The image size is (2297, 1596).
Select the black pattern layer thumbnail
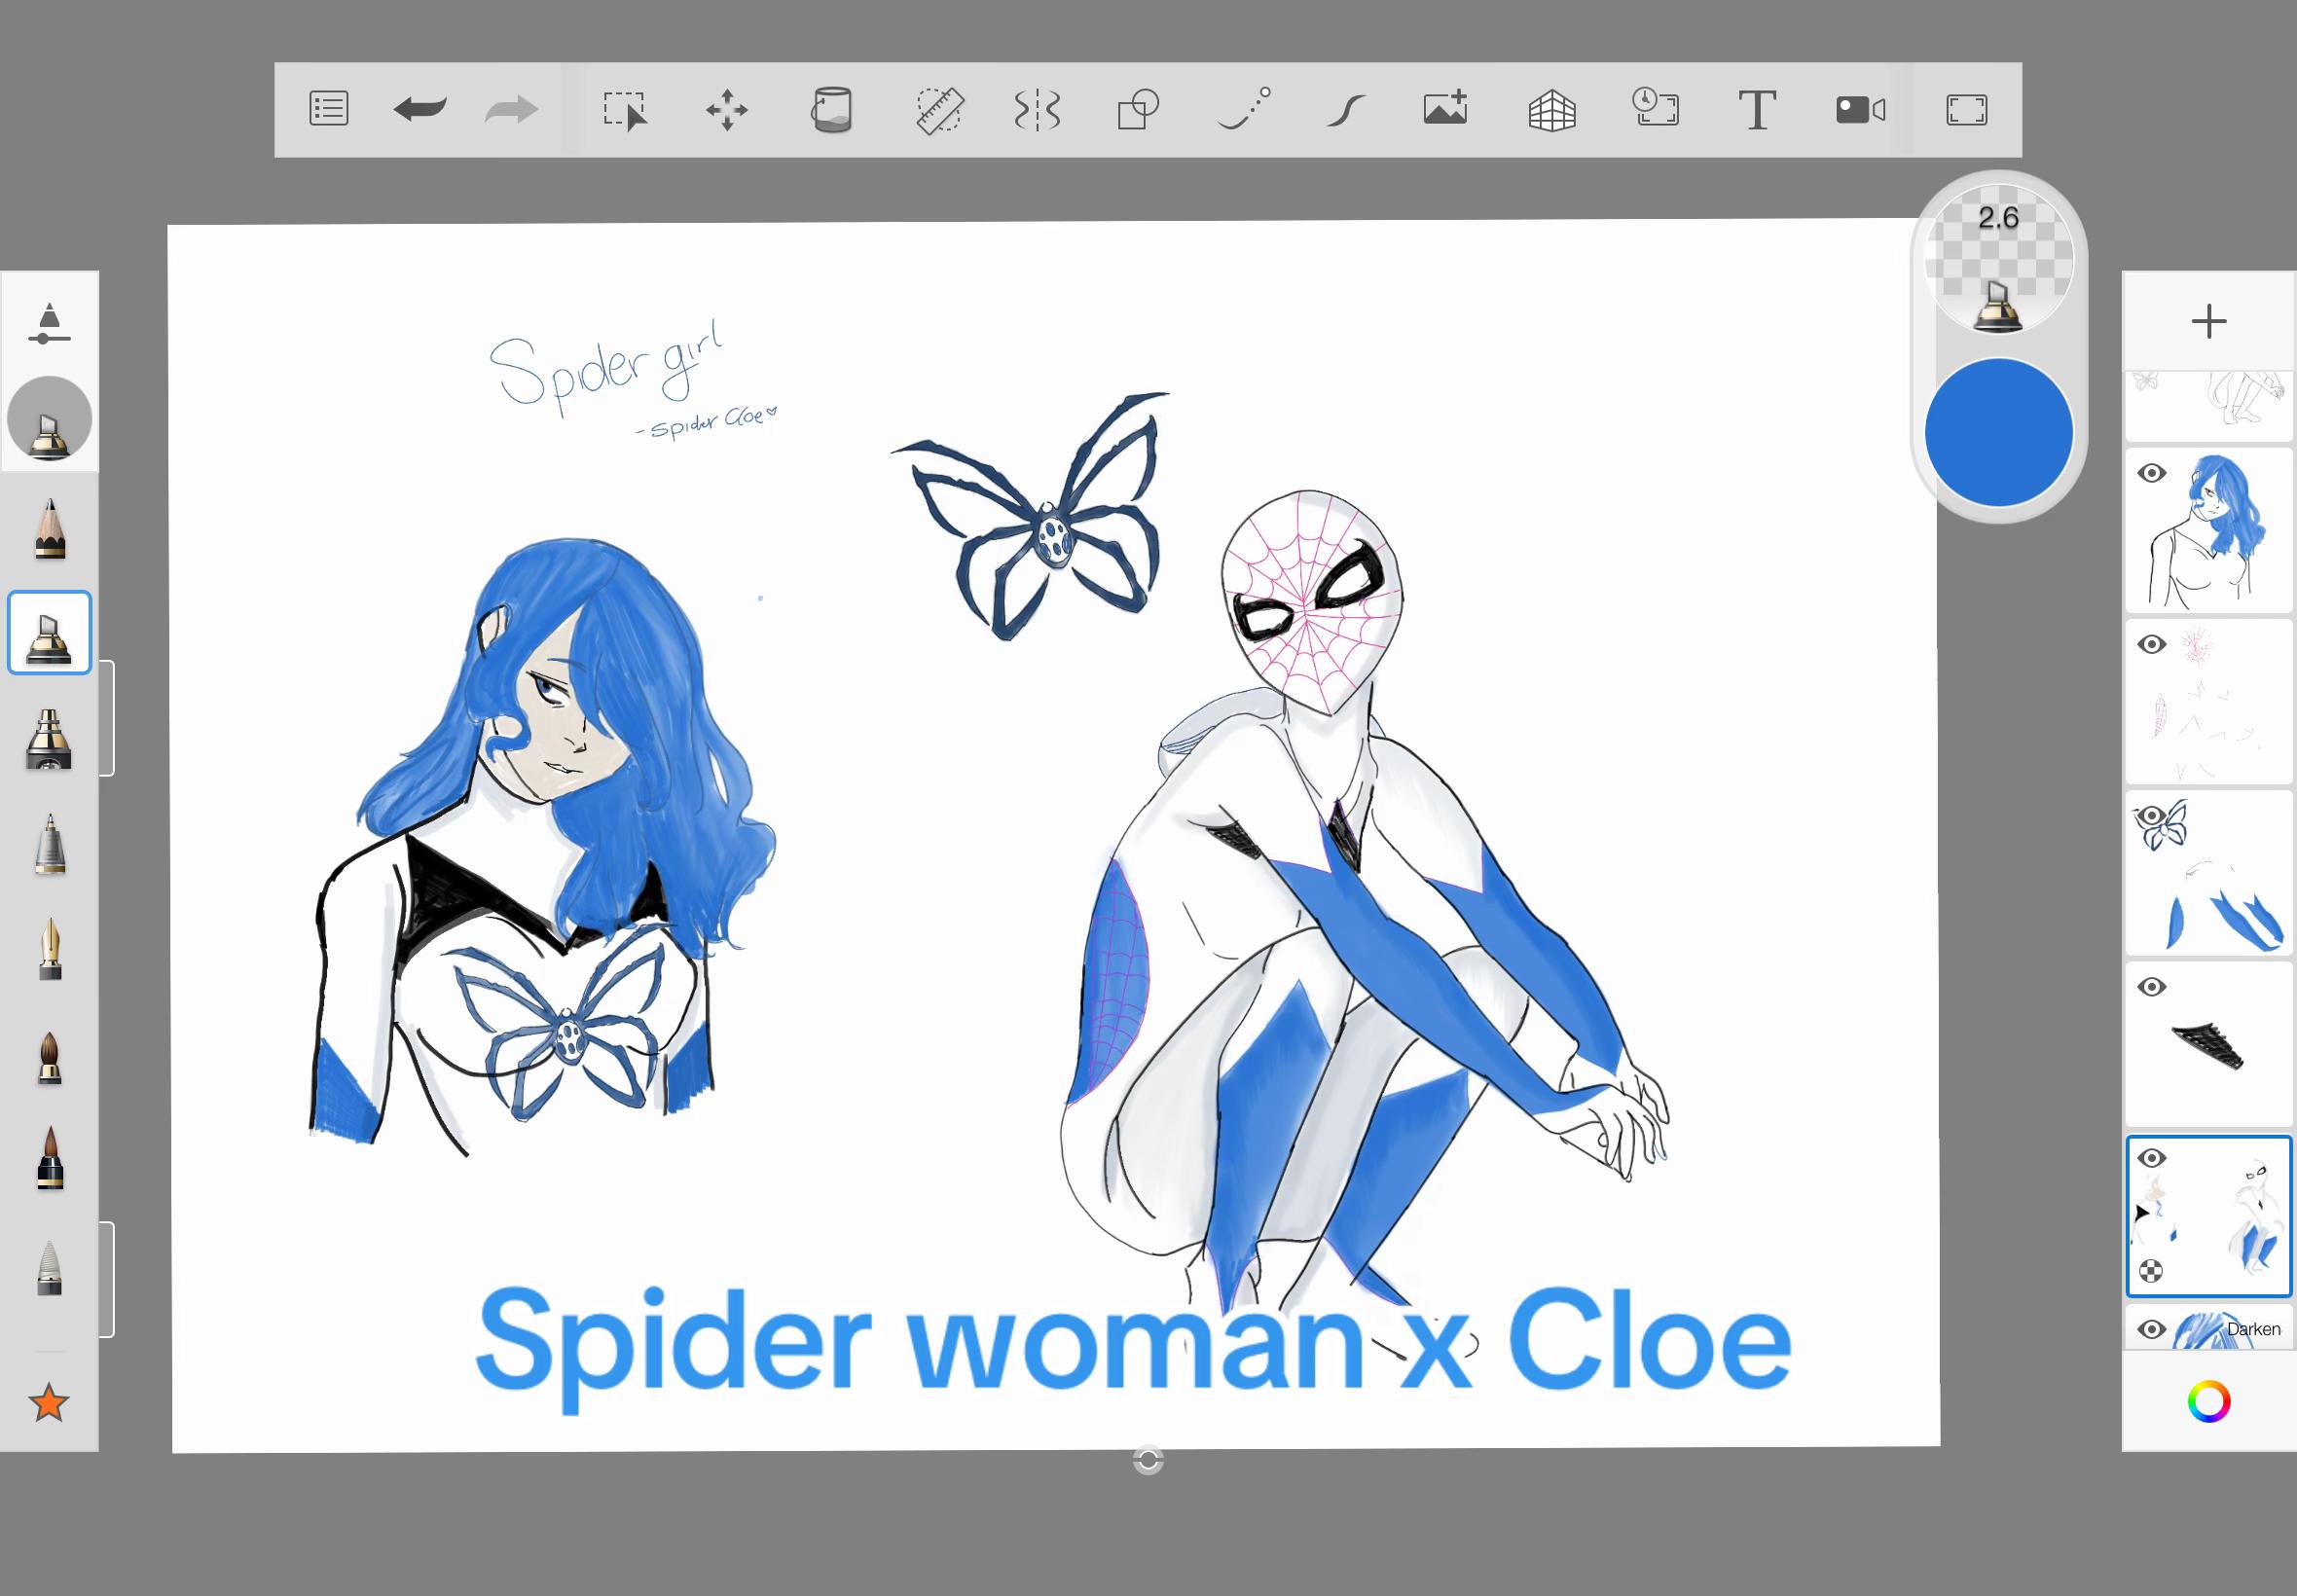2209,1044
